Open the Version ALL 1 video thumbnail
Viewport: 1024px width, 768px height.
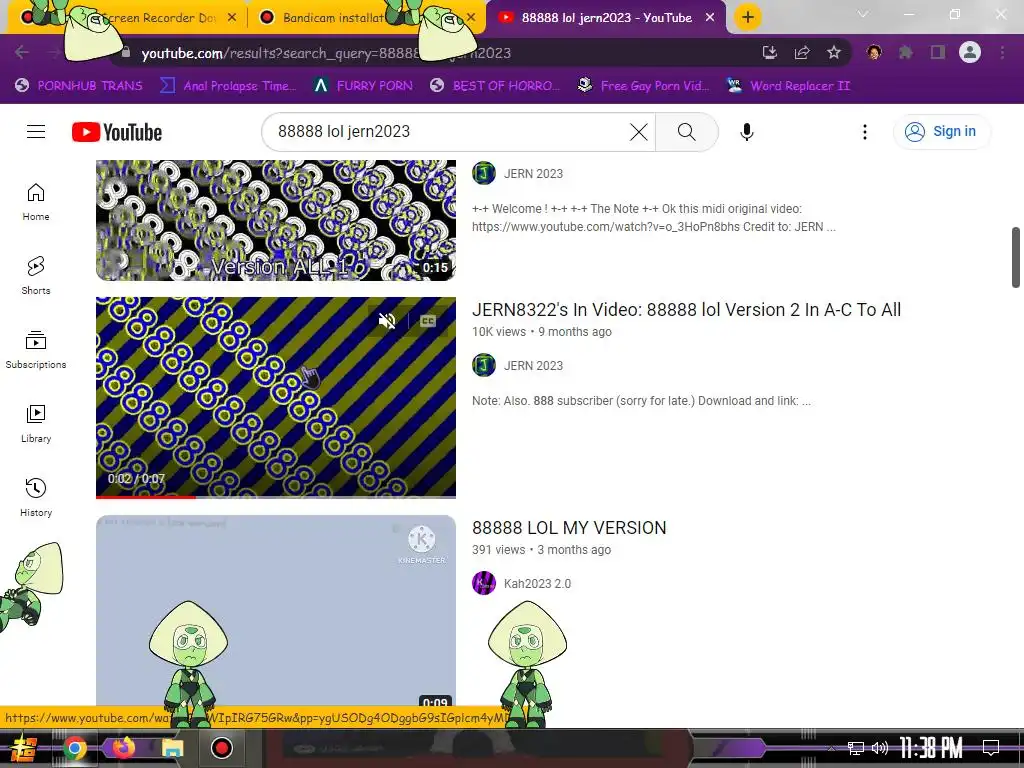coord(276,221)
